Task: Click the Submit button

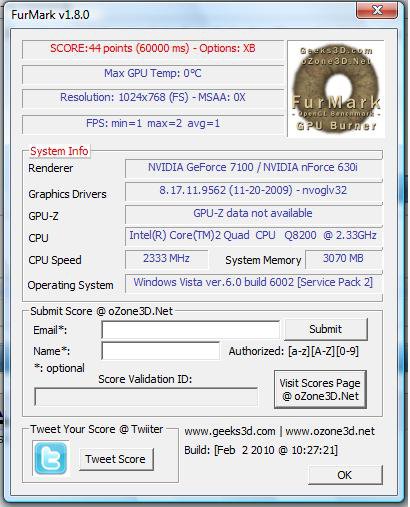Action: coord(326,329)
